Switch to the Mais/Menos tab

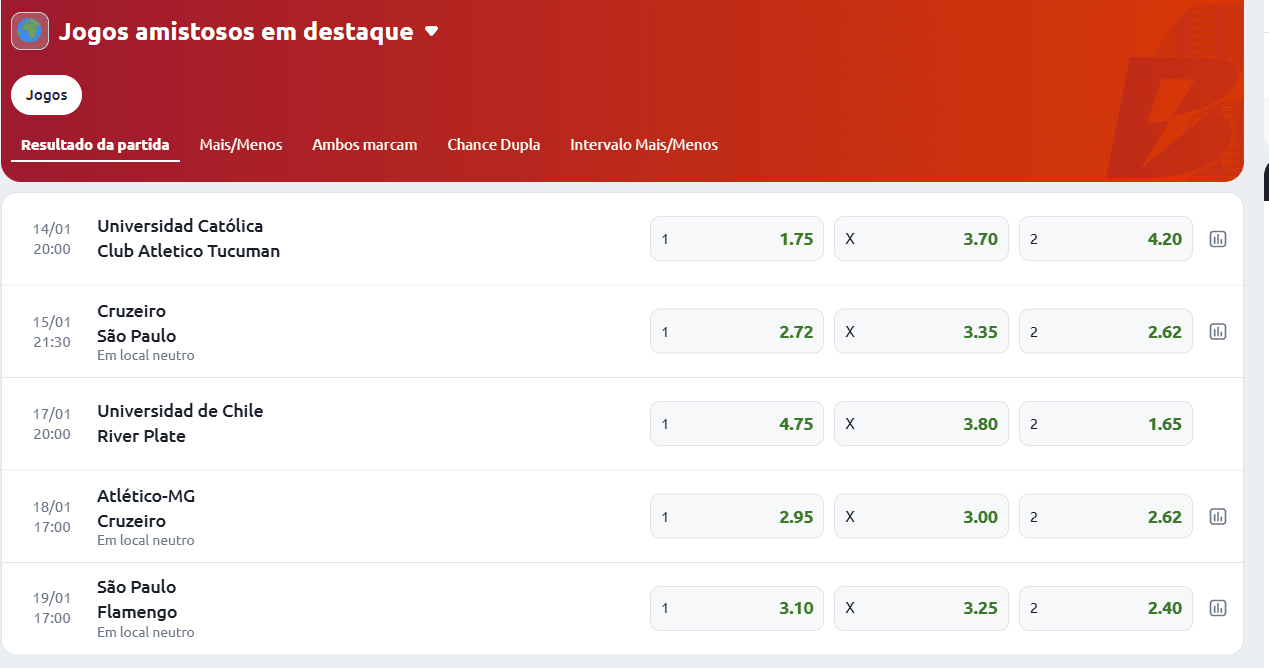(x=241, y=145)
